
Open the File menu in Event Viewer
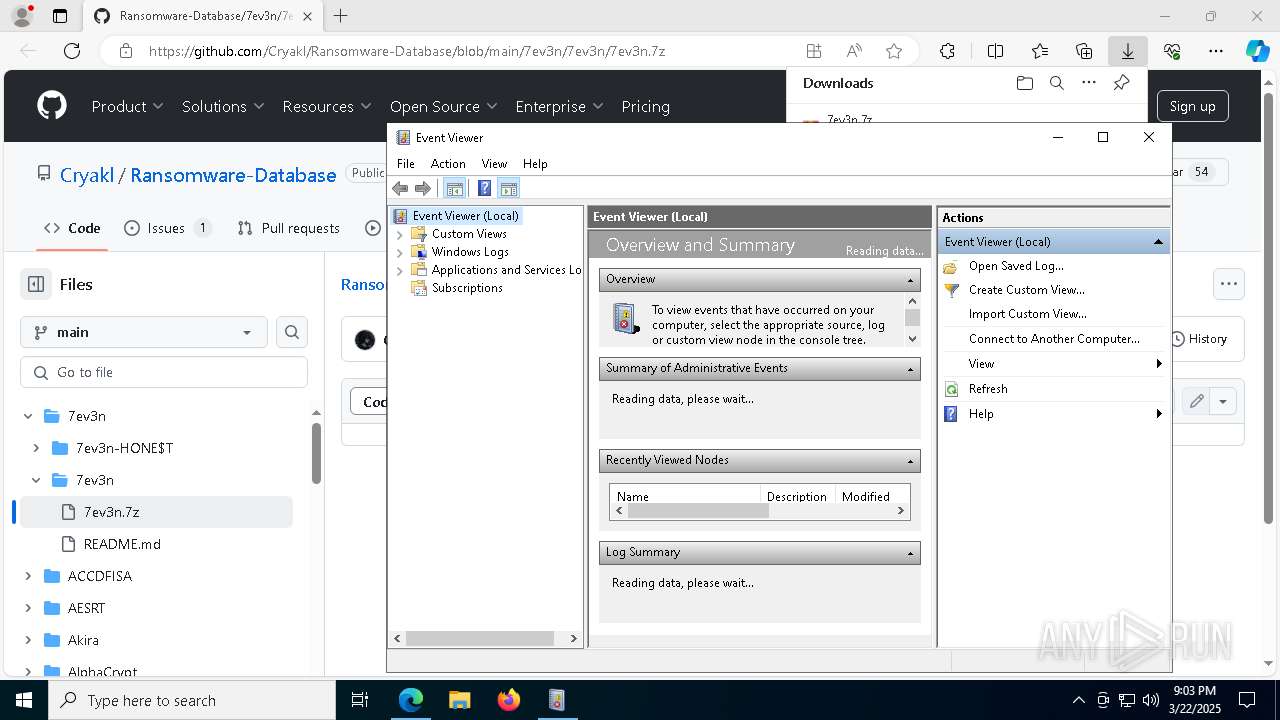[405, 163]
